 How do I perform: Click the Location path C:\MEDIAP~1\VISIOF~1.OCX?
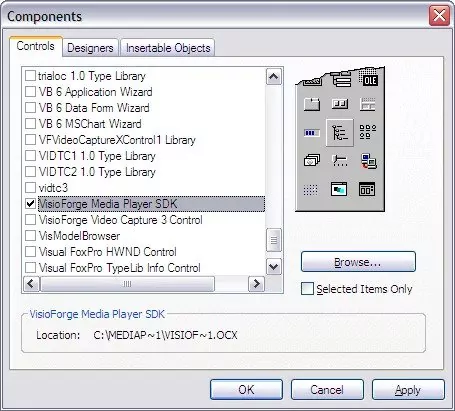(x=165, y=335)
